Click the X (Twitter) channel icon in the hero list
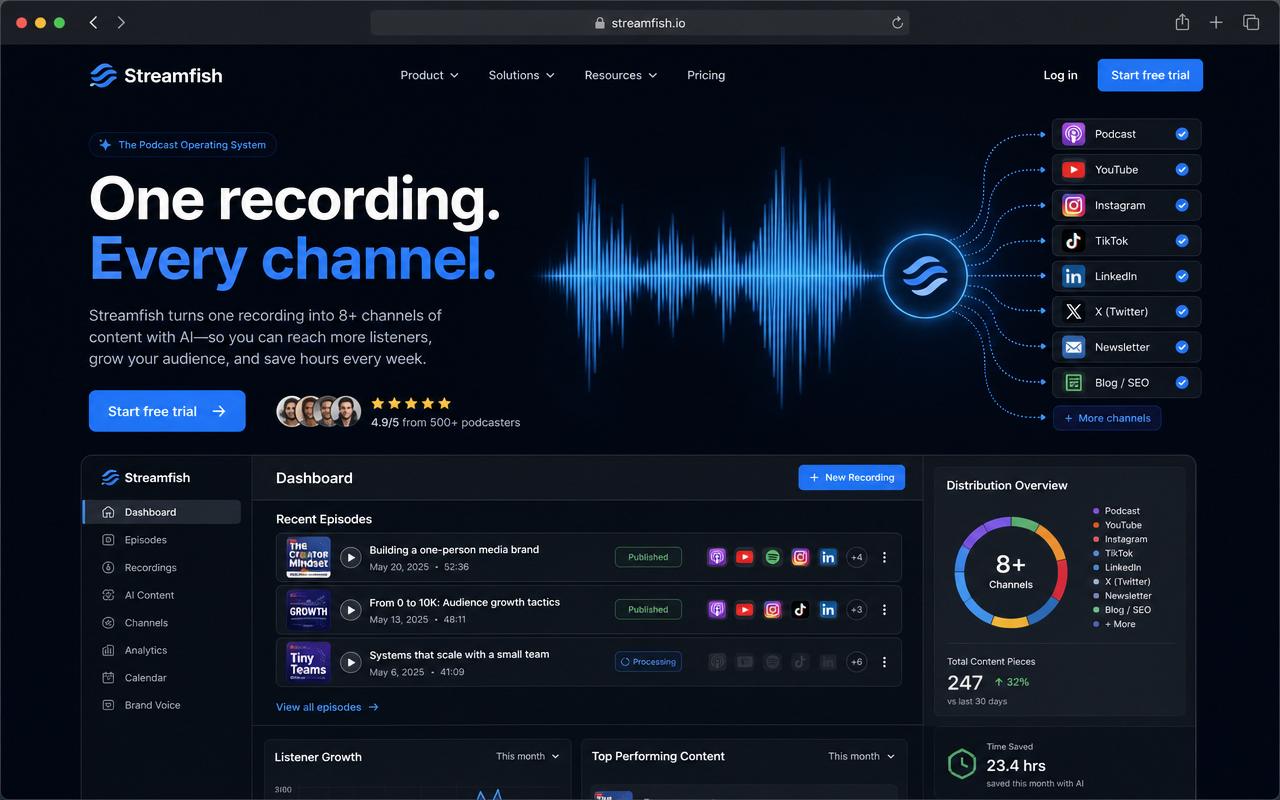This screenshot has width=1280, height=800. point(1073,312)
